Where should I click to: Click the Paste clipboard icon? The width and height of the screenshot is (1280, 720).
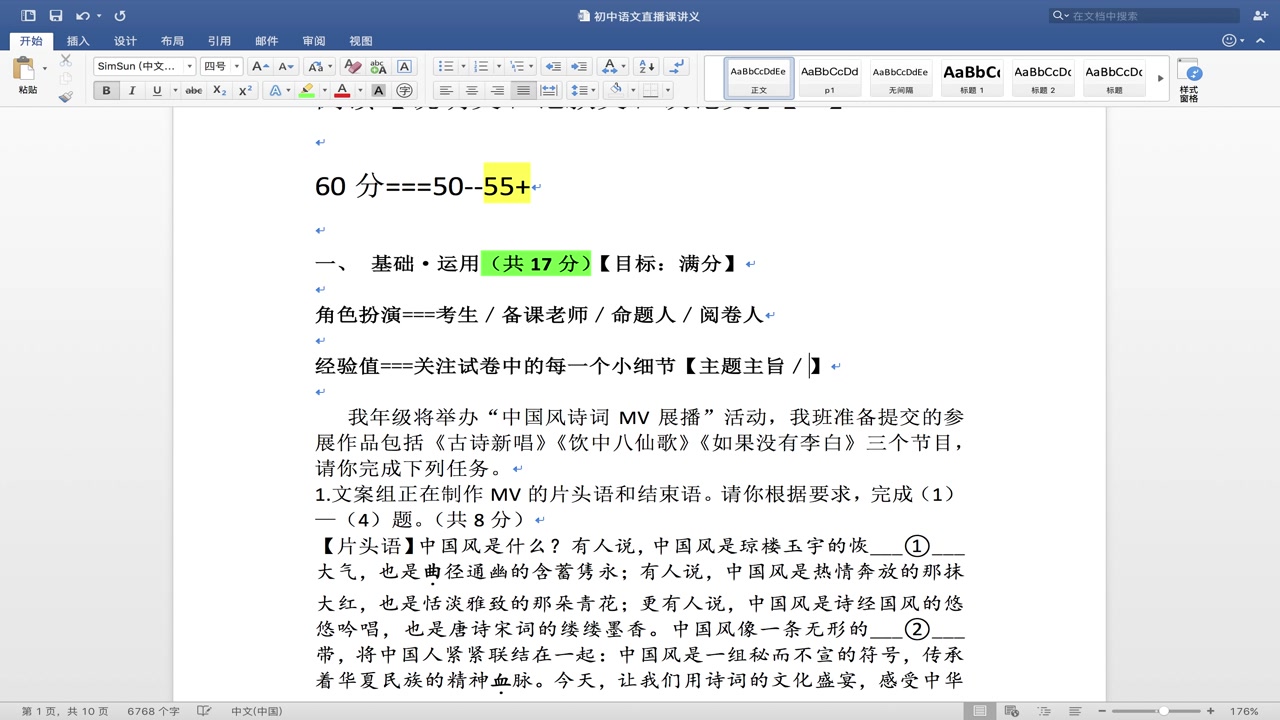pos(24,69)
